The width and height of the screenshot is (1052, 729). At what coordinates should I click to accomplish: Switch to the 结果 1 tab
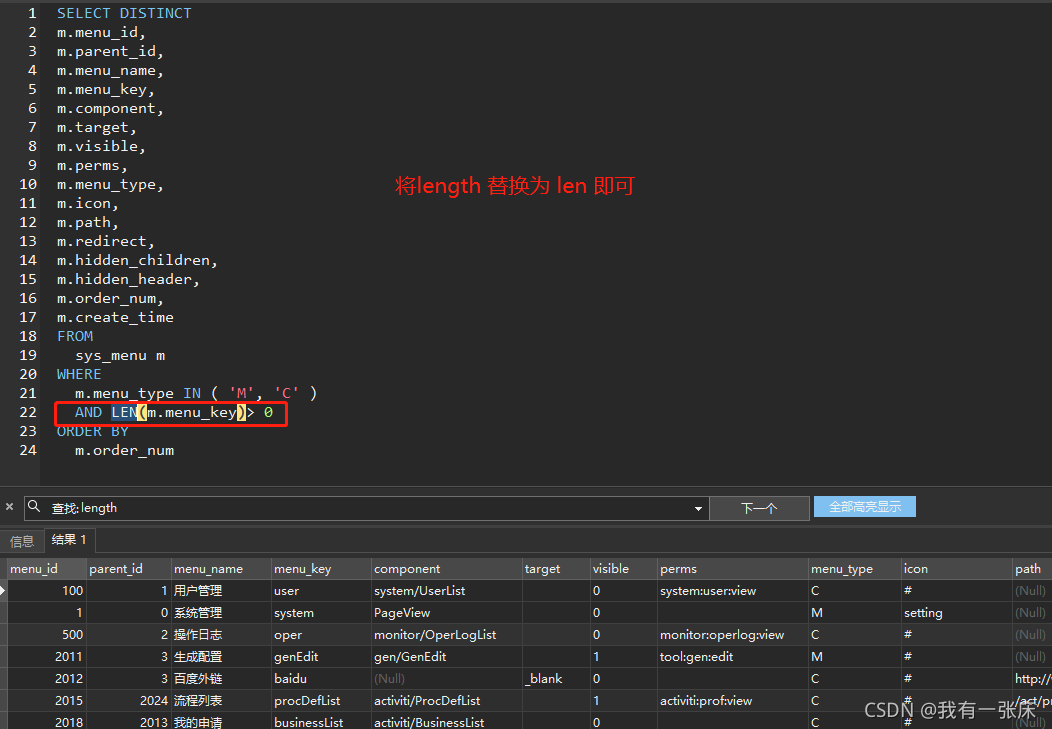point(69,539)
